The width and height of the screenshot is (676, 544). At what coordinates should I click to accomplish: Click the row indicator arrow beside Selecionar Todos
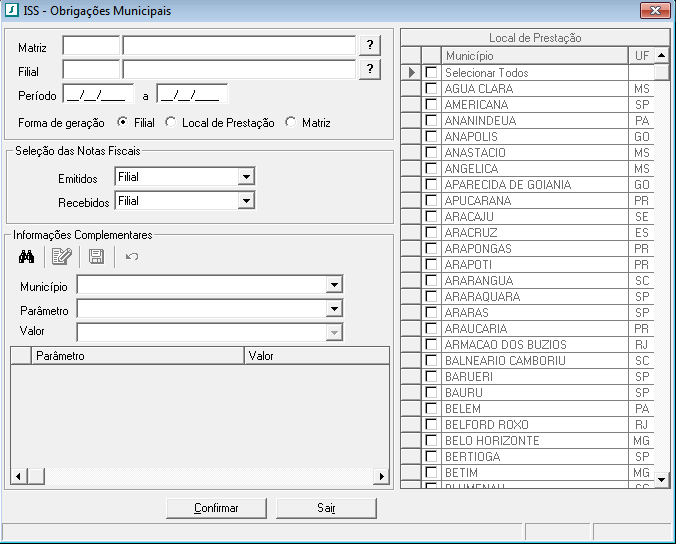click(x=411, y=73)
